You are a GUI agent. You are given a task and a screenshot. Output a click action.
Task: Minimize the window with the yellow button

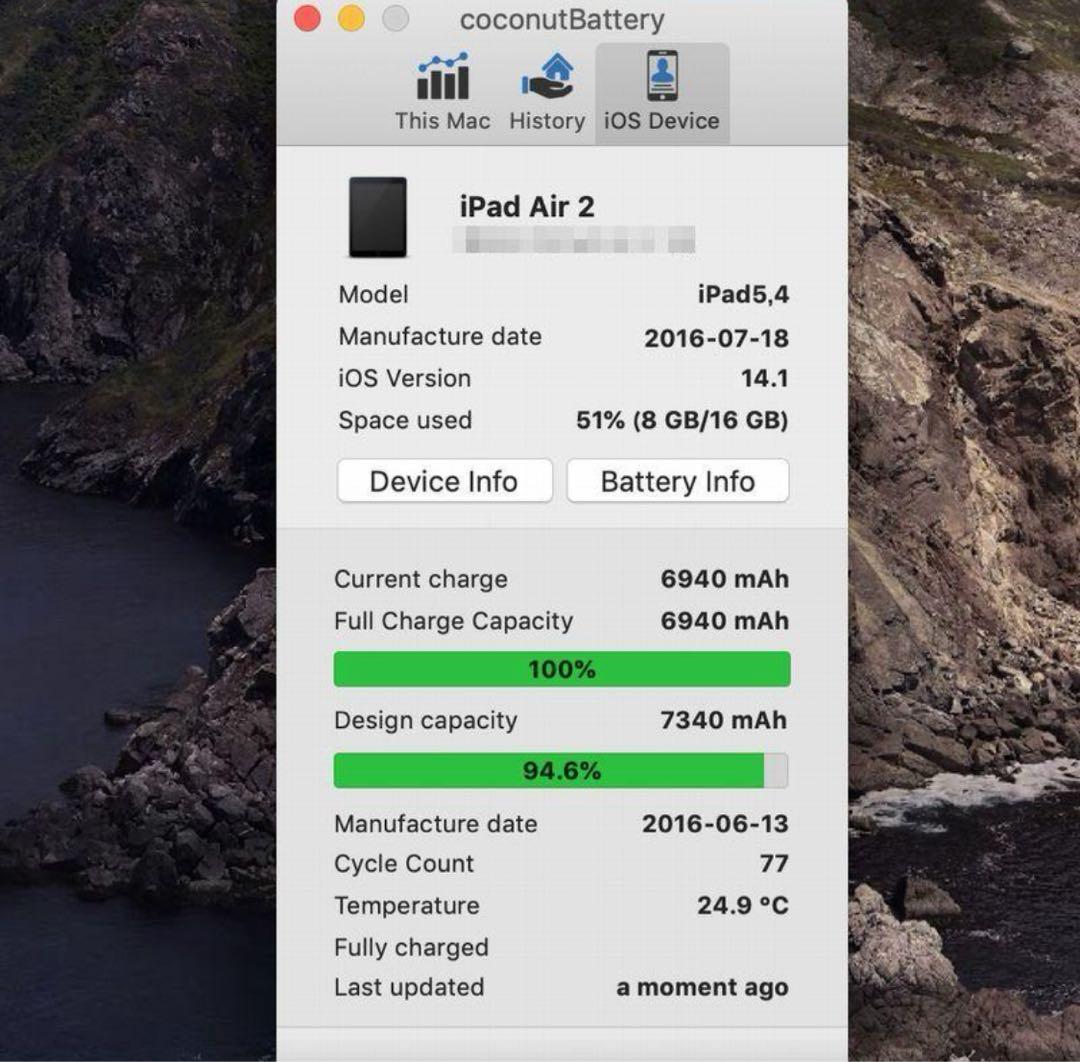click(351, 19)
